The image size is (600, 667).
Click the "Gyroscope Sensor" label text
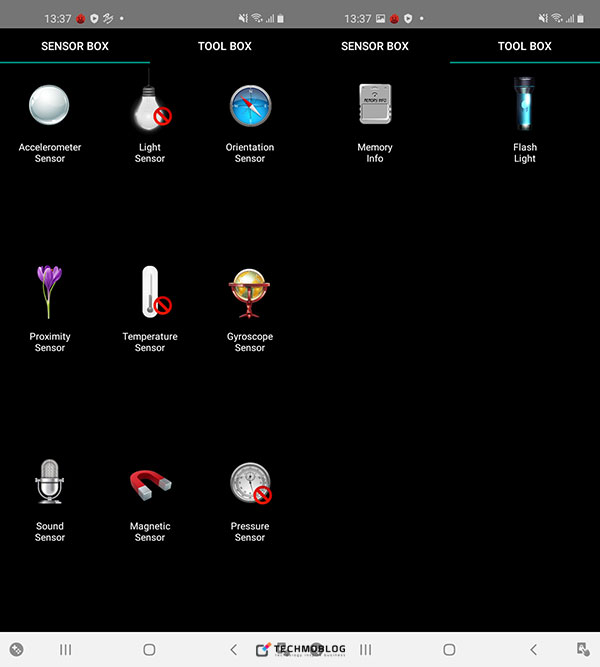click(250, 342)
